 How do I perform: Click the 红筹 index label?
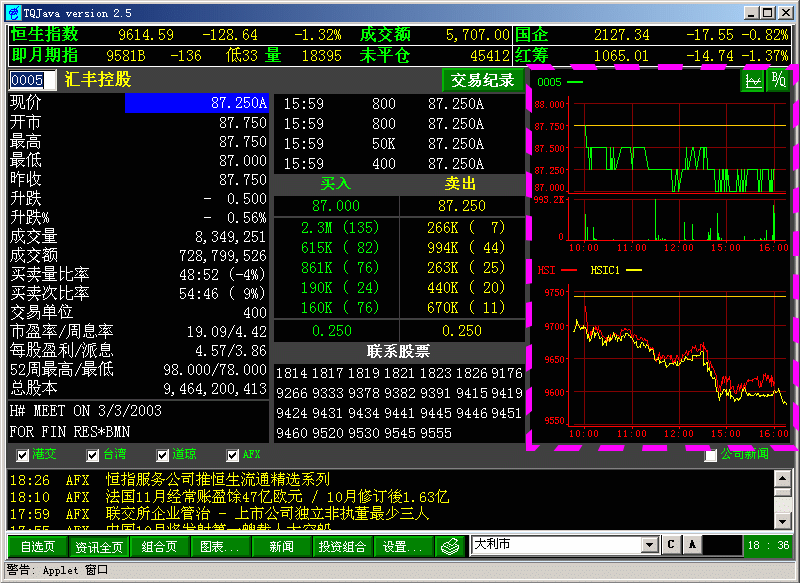(x=532, y=55)
